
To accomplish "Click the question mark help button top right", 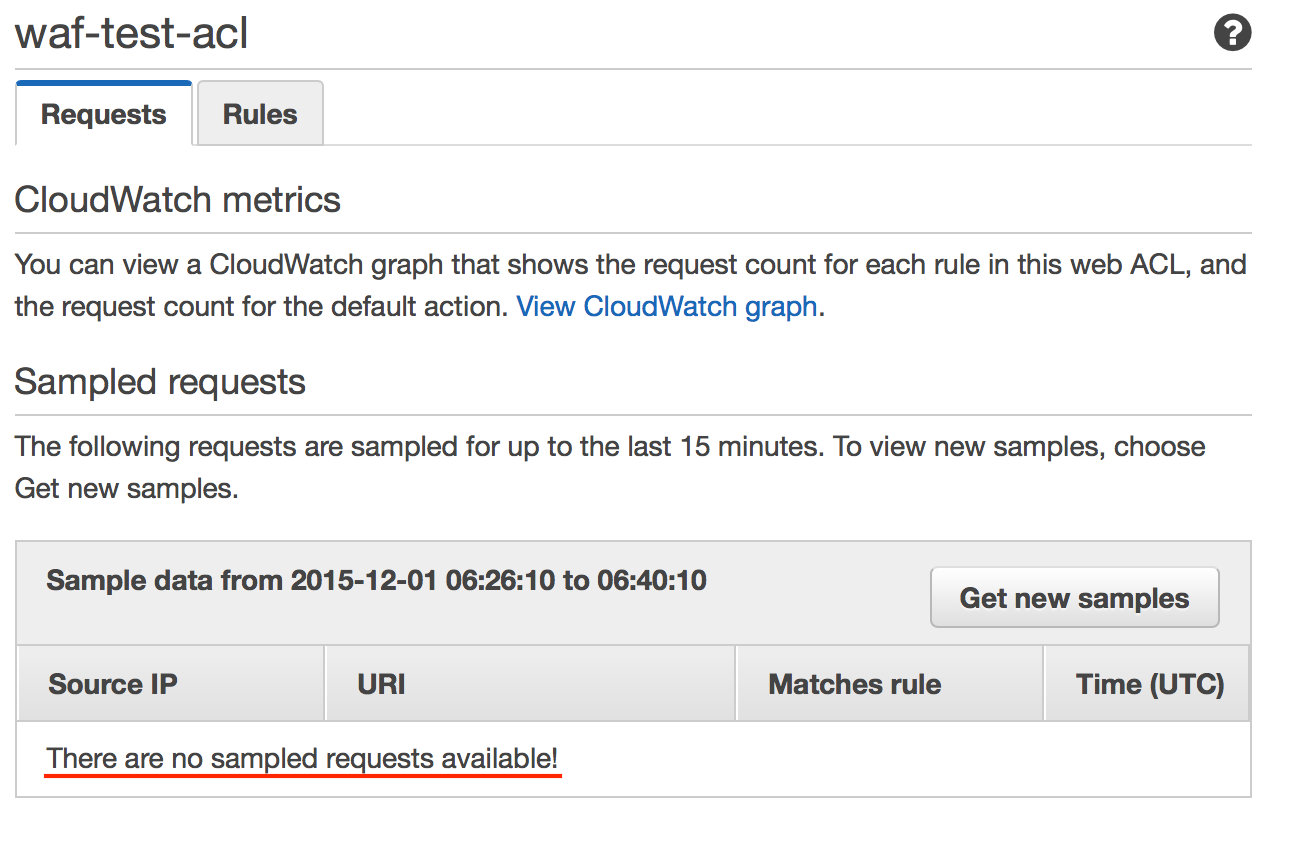I will pyautogui.click(x=1233, y=32).
